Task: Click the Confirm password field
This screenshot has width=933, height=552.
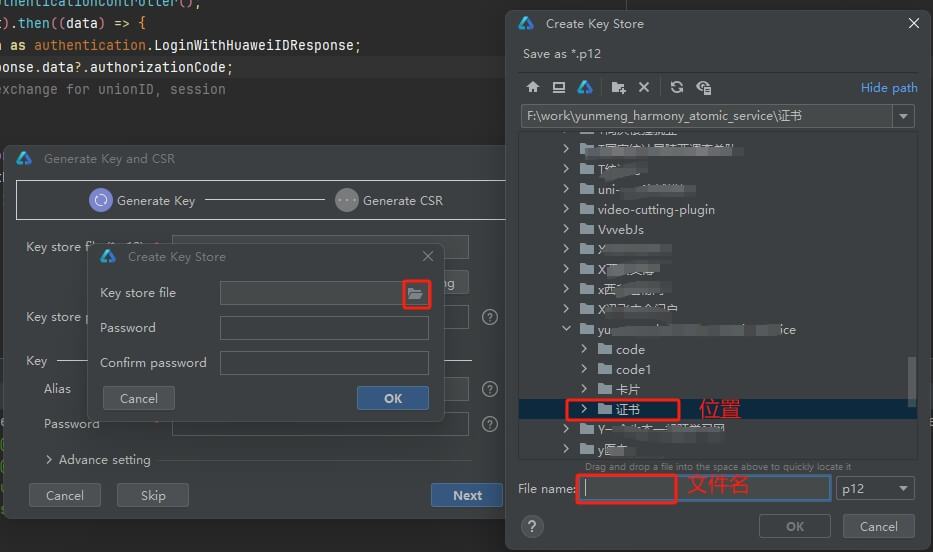Action: click(324, 363)
